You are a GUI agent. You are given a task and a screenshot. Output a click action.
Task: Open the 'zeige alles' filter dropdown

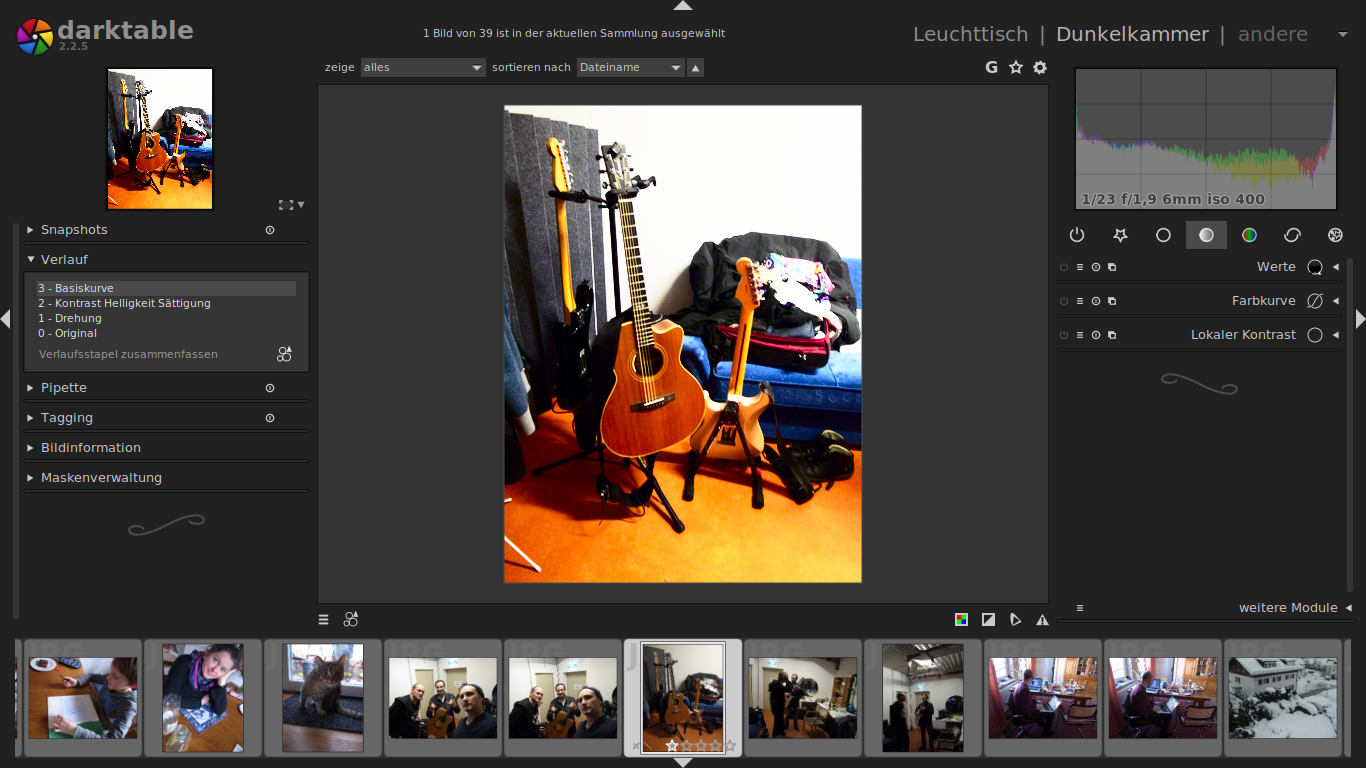[x=423, y=67]
